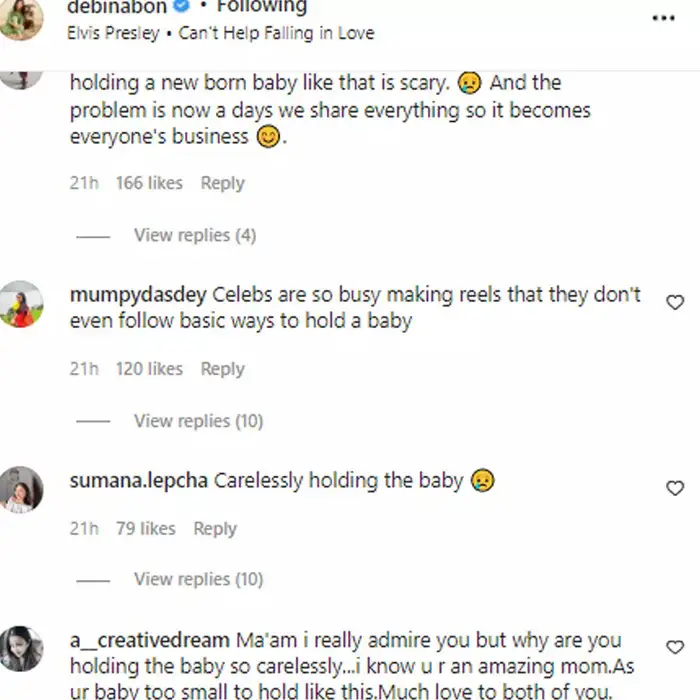Screen dimensions: 700x700
Task: Like sumana.lepcha's comment with the heart
Action: [675, 488]
